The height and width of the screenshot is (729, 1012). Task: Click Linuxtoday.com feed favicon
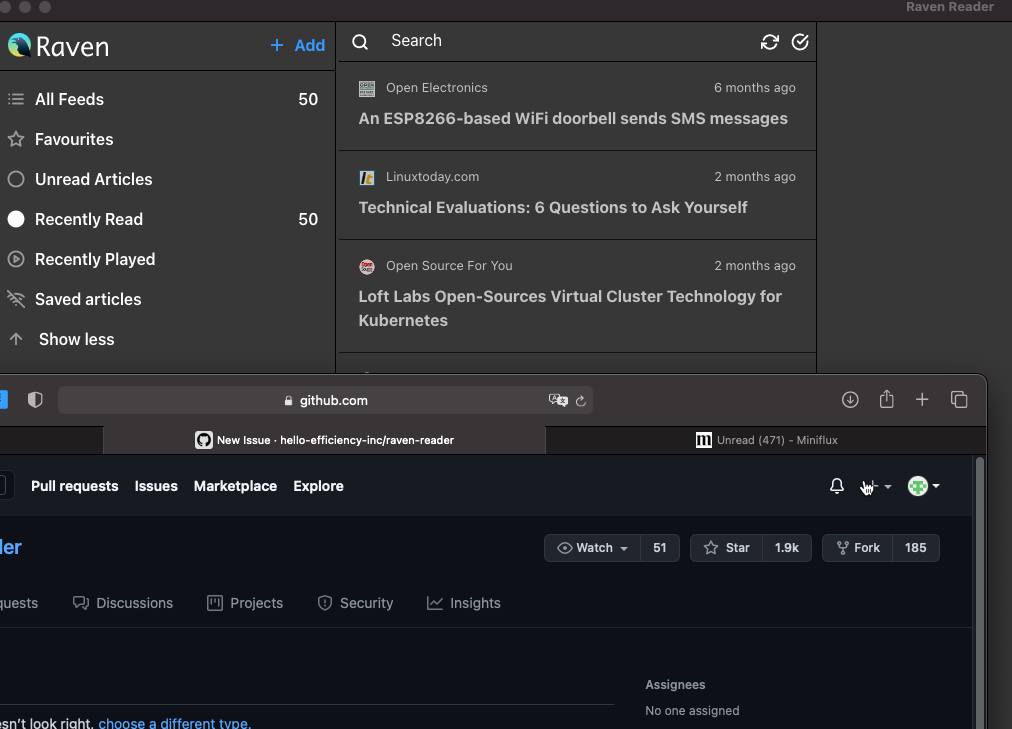pos(367,177)
